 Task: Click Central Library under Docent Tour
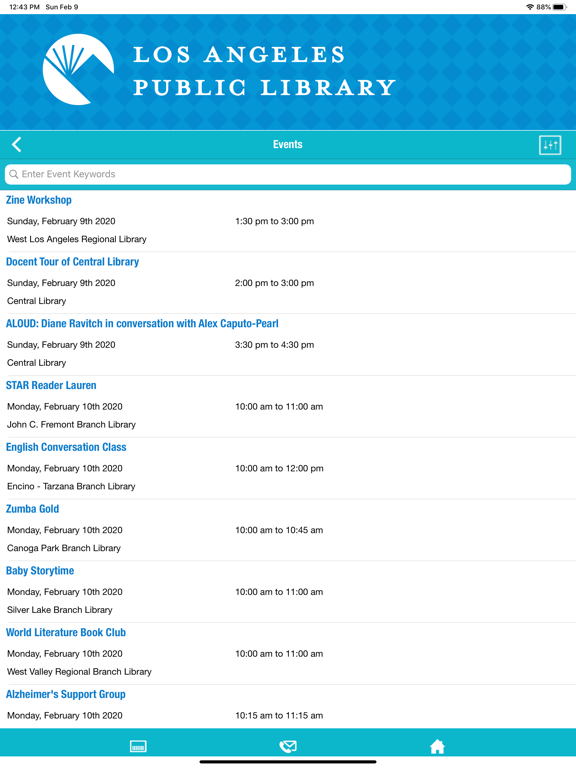(x=36, y=301)
